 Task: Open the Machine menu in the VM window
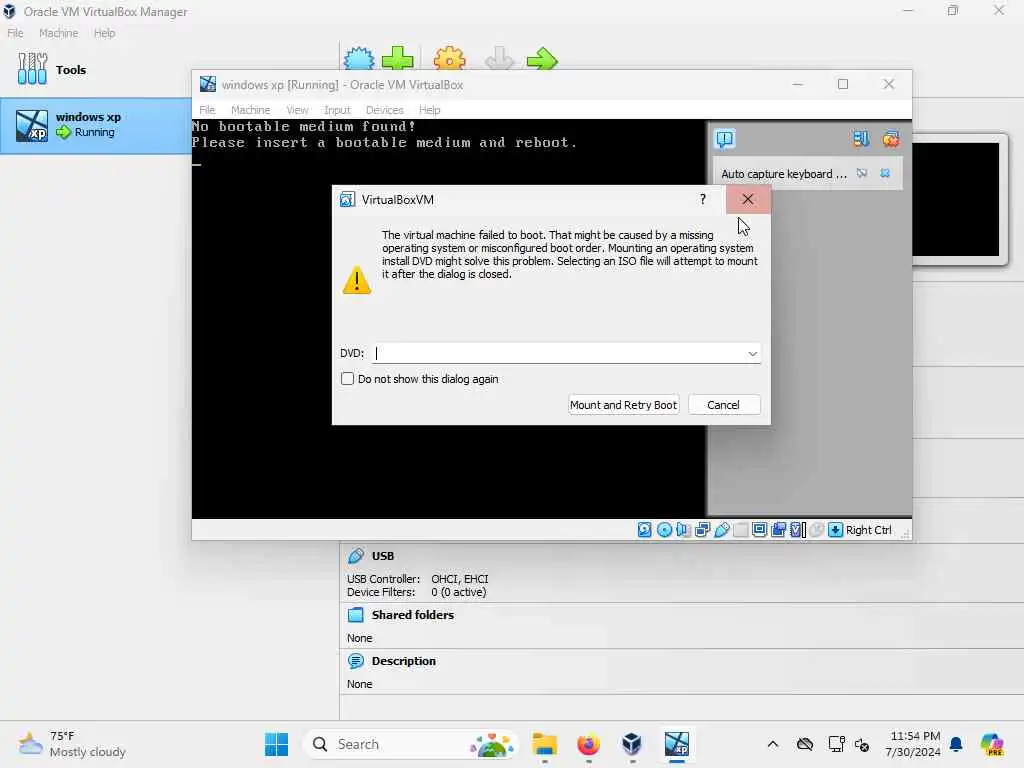[x=250, y=110]
